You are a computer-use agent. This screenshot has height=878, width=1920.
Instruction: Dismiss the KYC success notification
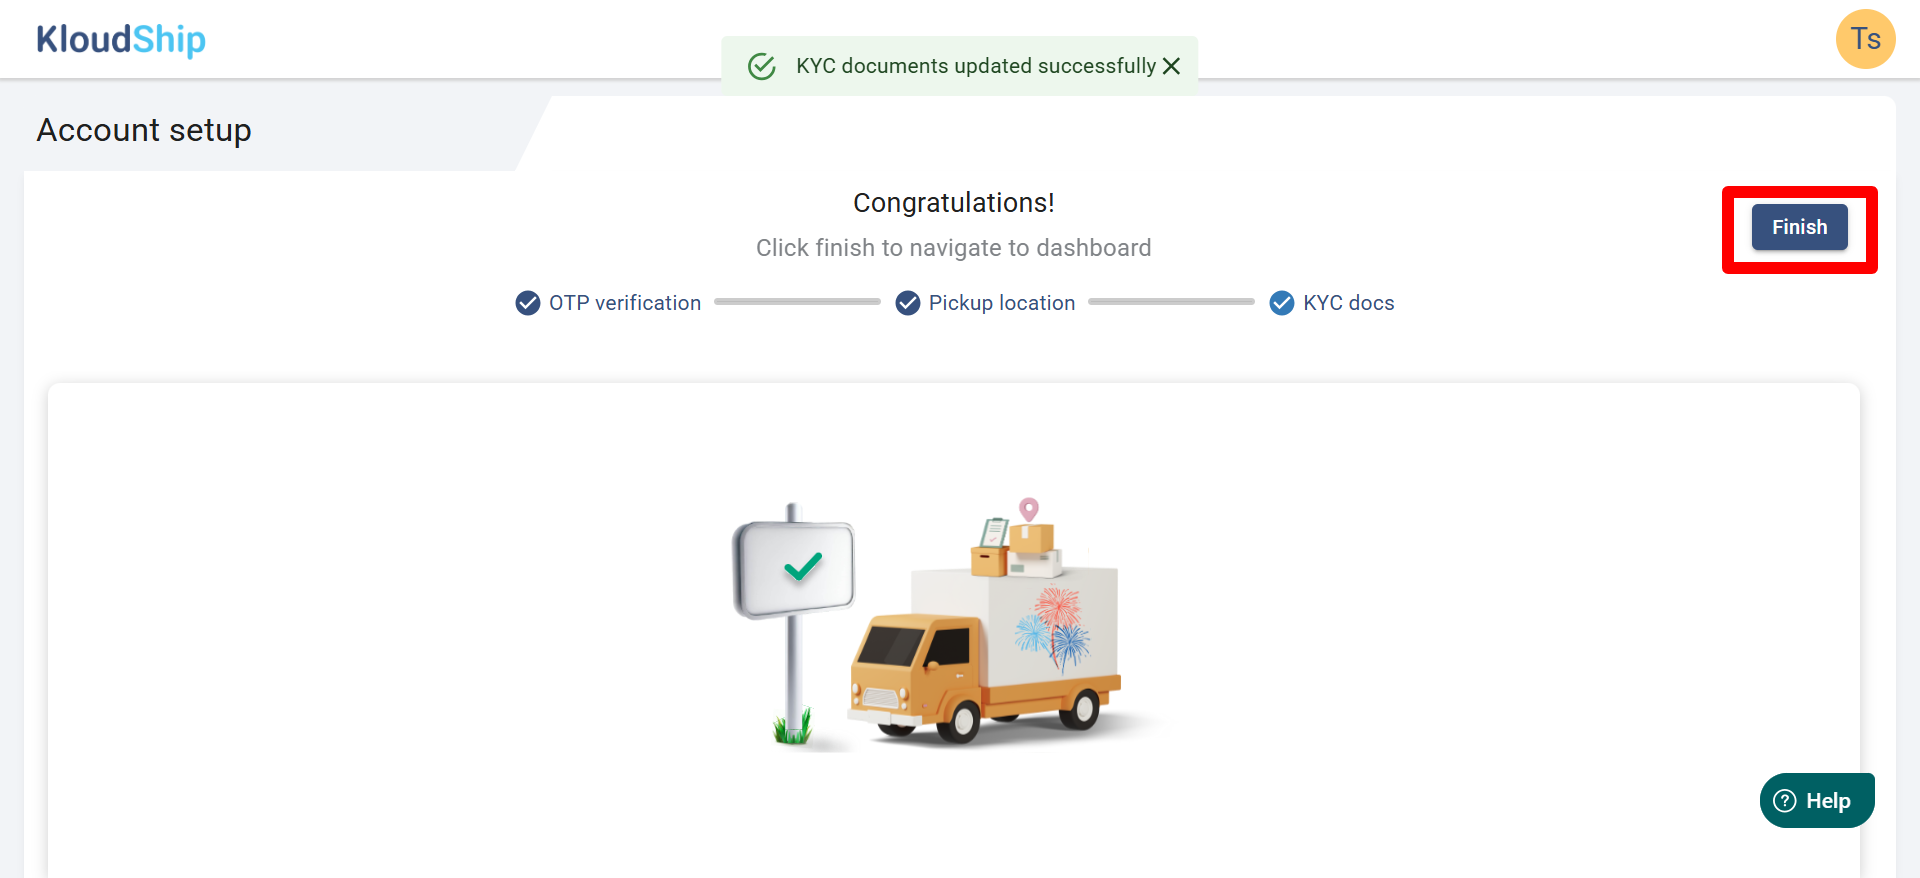[1171, 66]
